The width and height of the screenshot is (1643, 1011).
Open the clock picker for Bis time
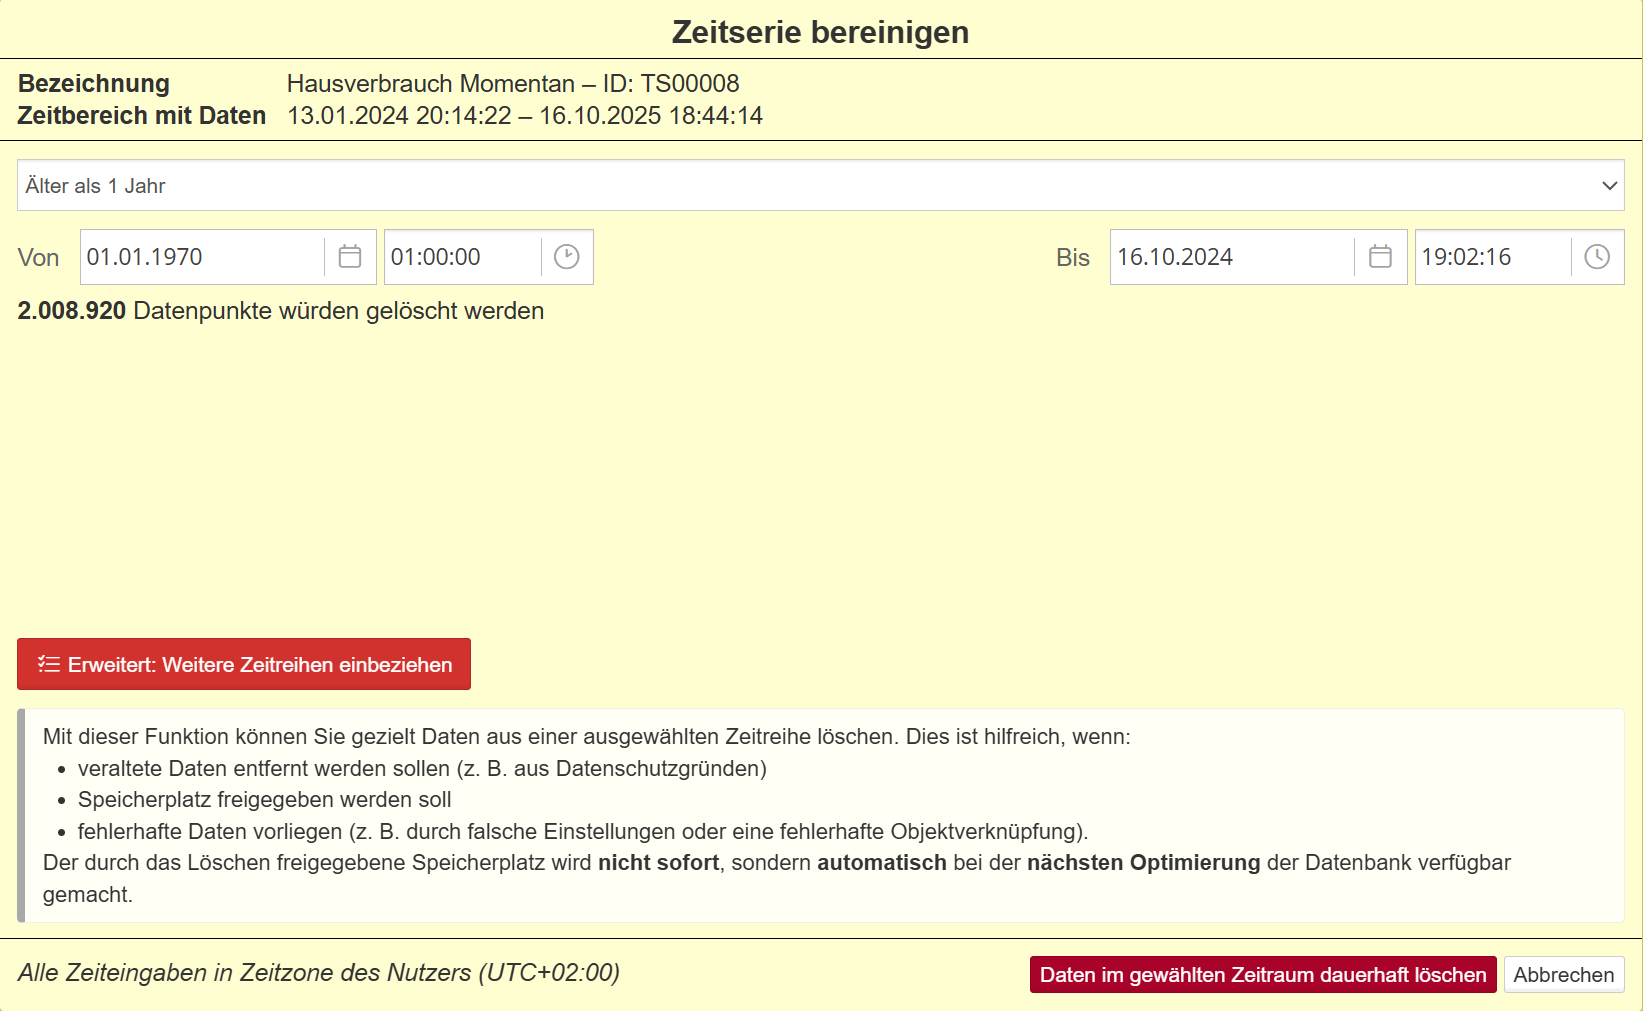click(1597, 257)
